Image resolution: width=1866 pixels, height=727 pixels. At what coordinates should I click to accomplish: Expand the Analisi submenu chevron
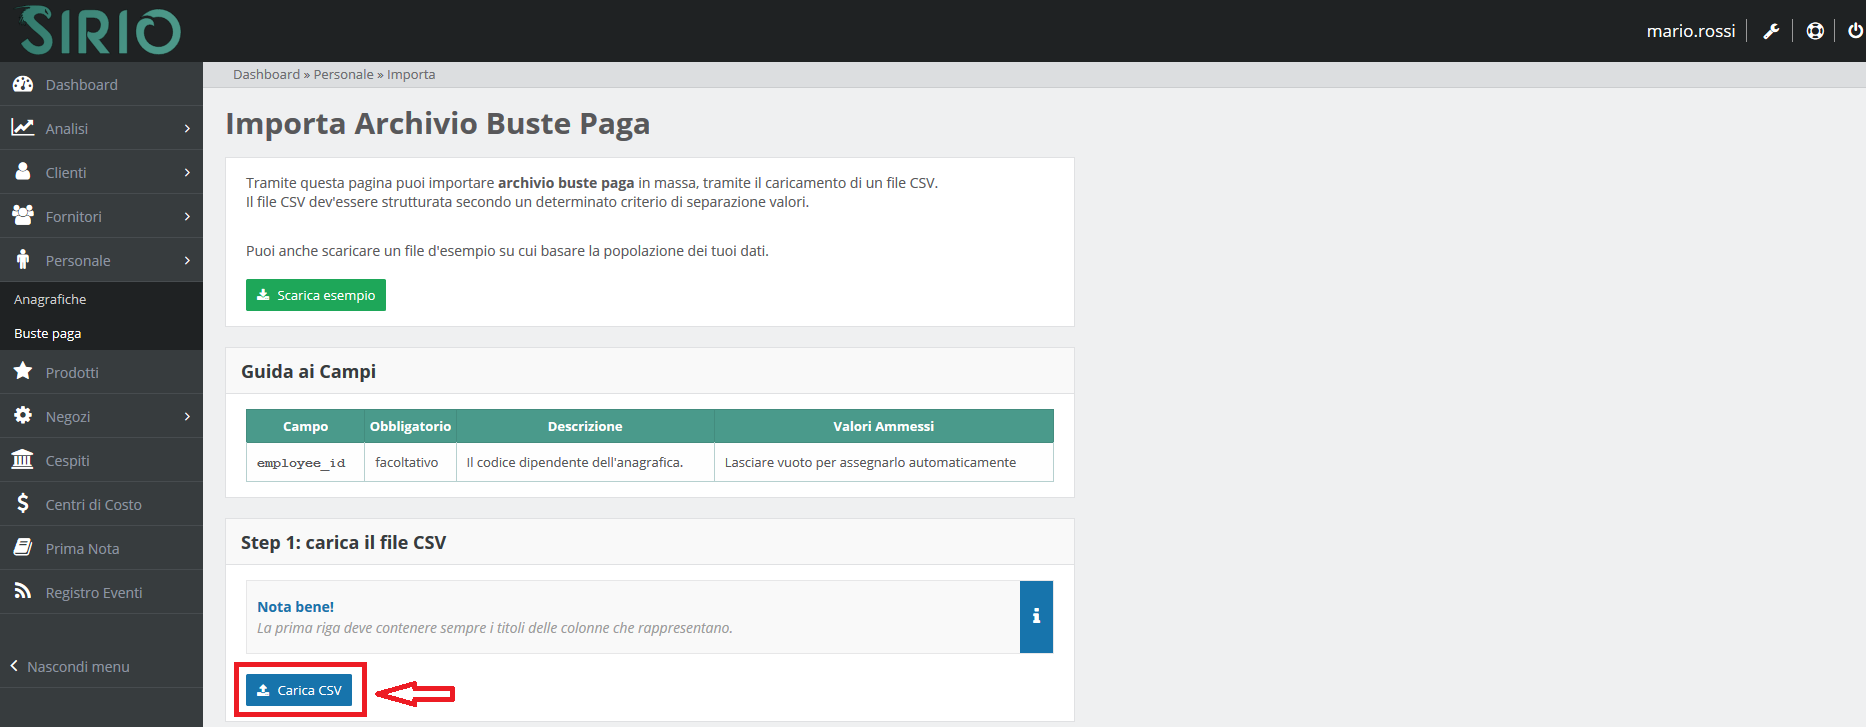click(187, 129)
